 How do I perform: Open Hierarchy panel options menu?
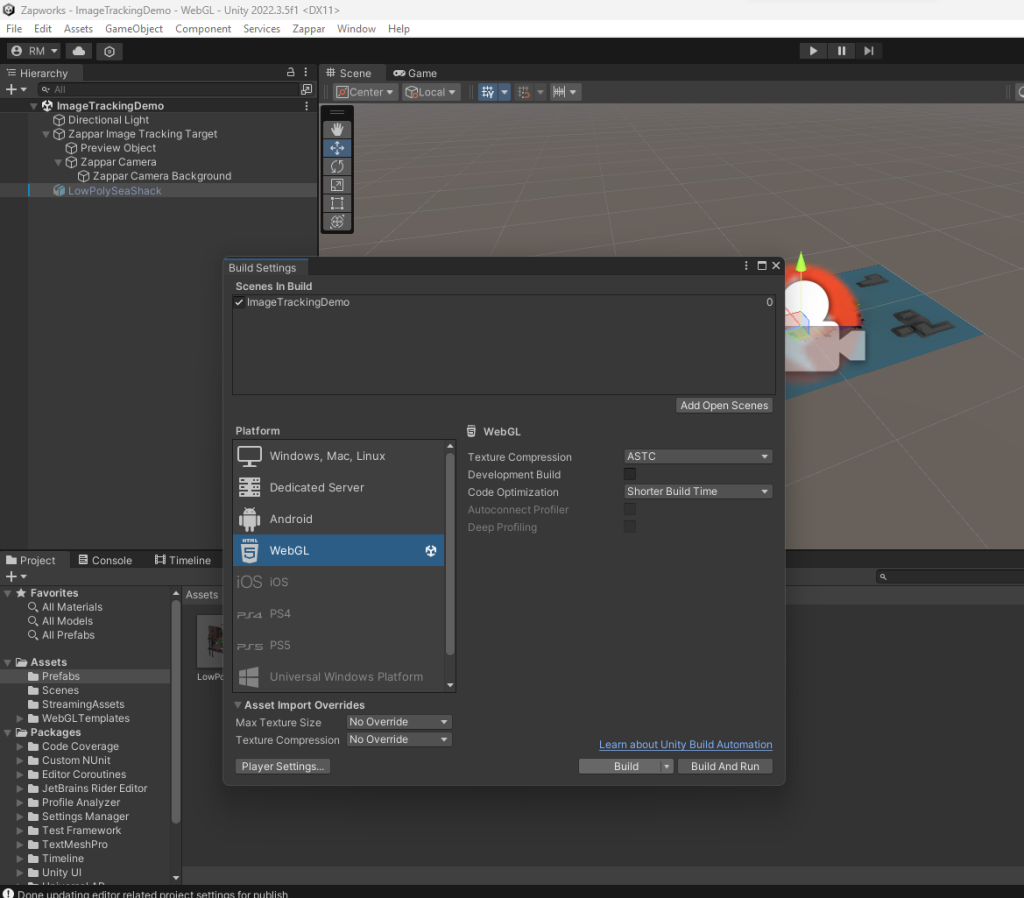click(x=306, y=72)
